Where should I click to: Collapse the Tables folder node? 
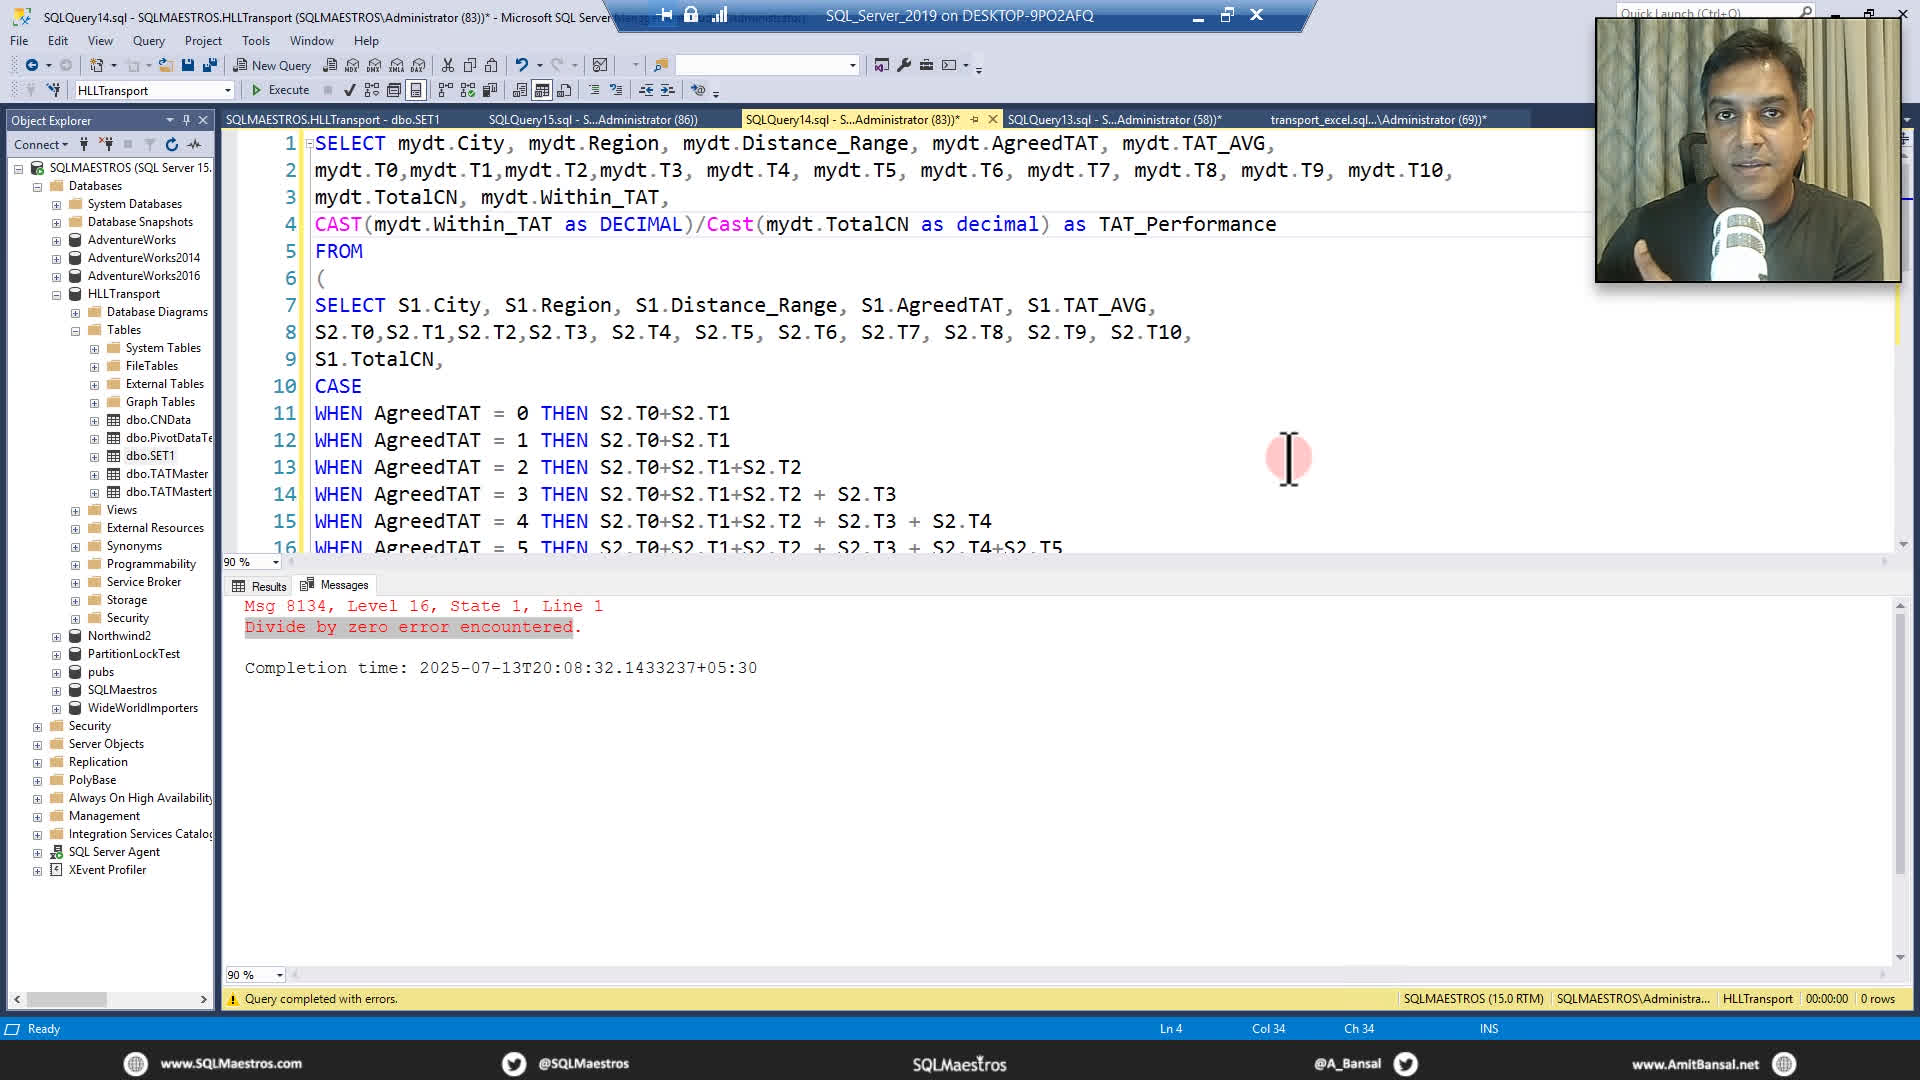coord(75,331)
